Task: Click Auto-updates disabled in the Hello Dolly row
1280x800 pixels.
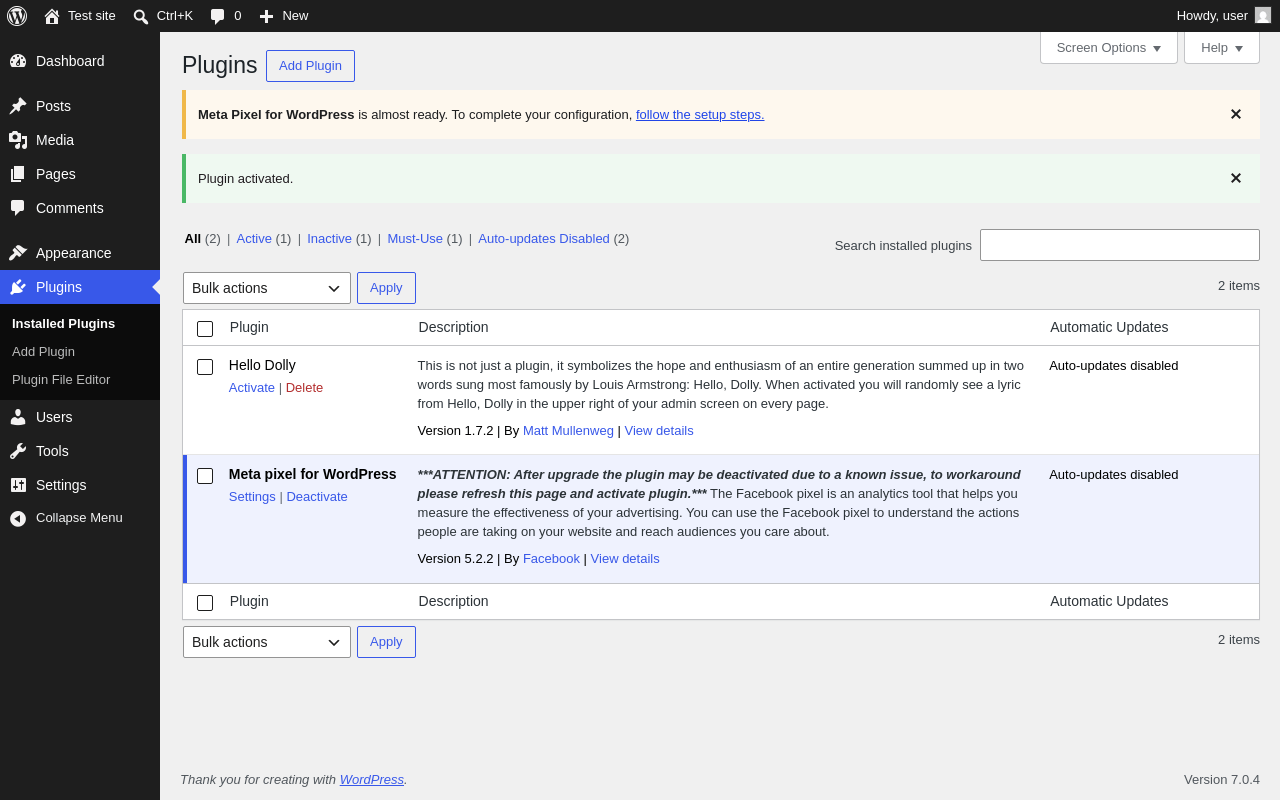Action: [1114, 366]
